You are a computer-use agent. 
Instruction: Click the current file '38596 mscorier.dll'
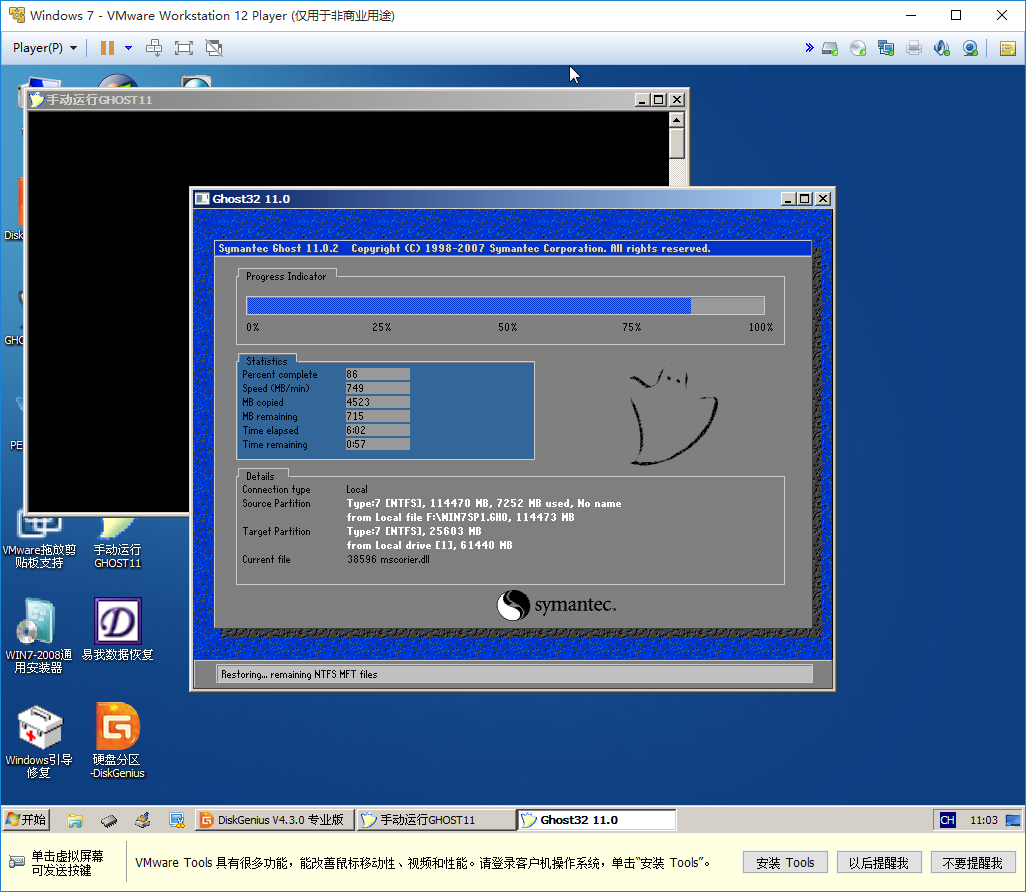click(x=388, y=560)
